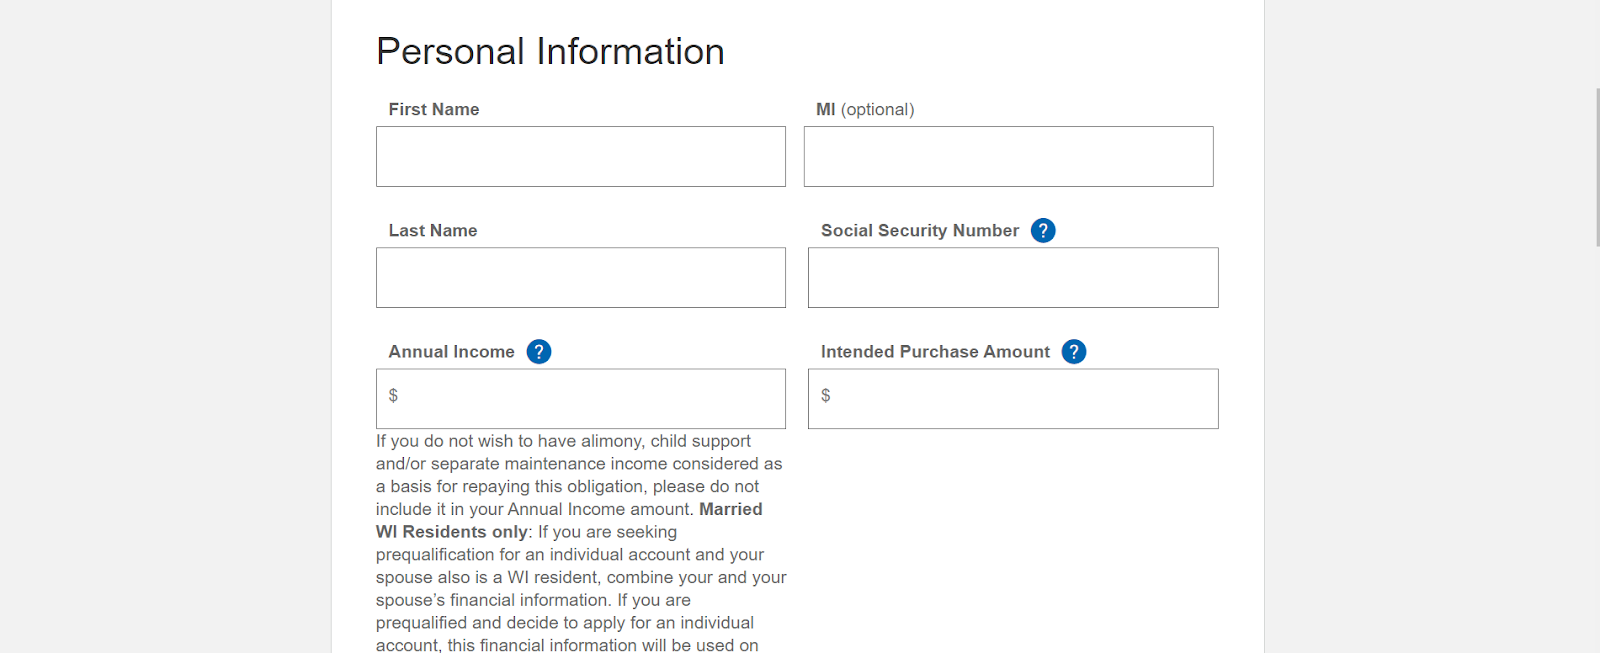Click the Last Name label
This screenshot has width=1600, height=653.
pos(433,231)
